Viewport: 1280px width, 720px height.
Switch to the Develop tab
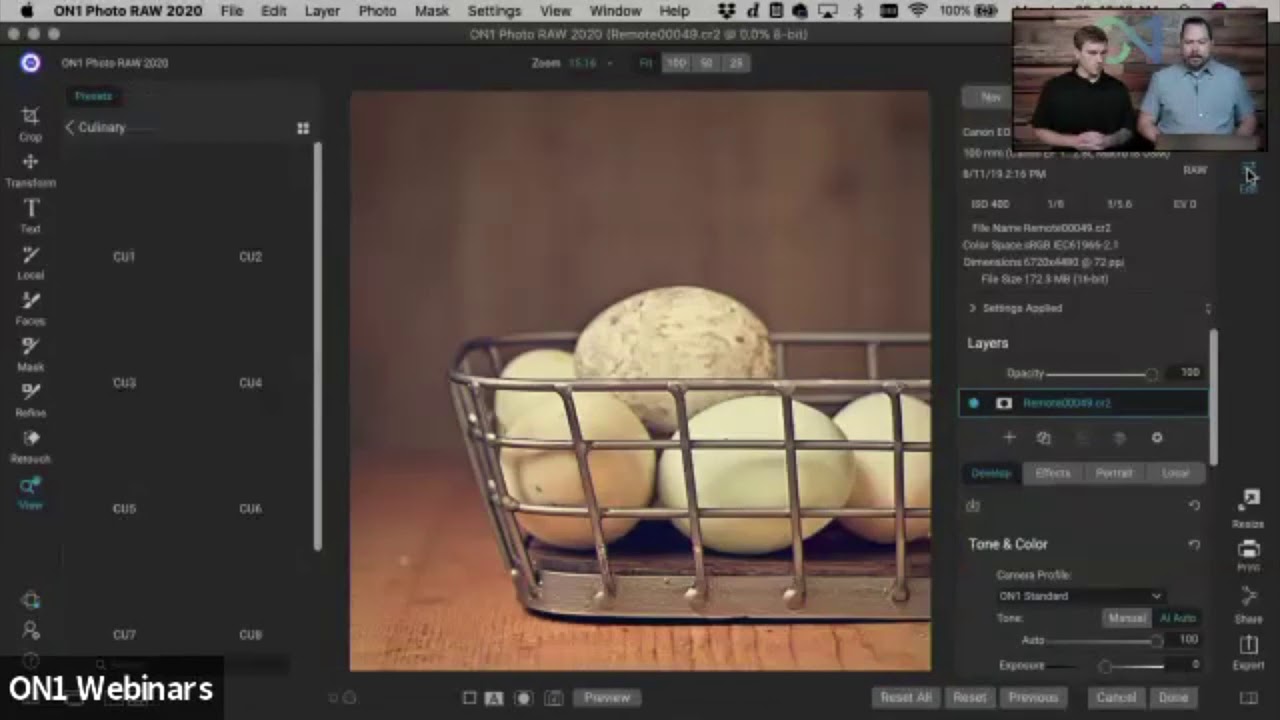click(x=991, y=473)
